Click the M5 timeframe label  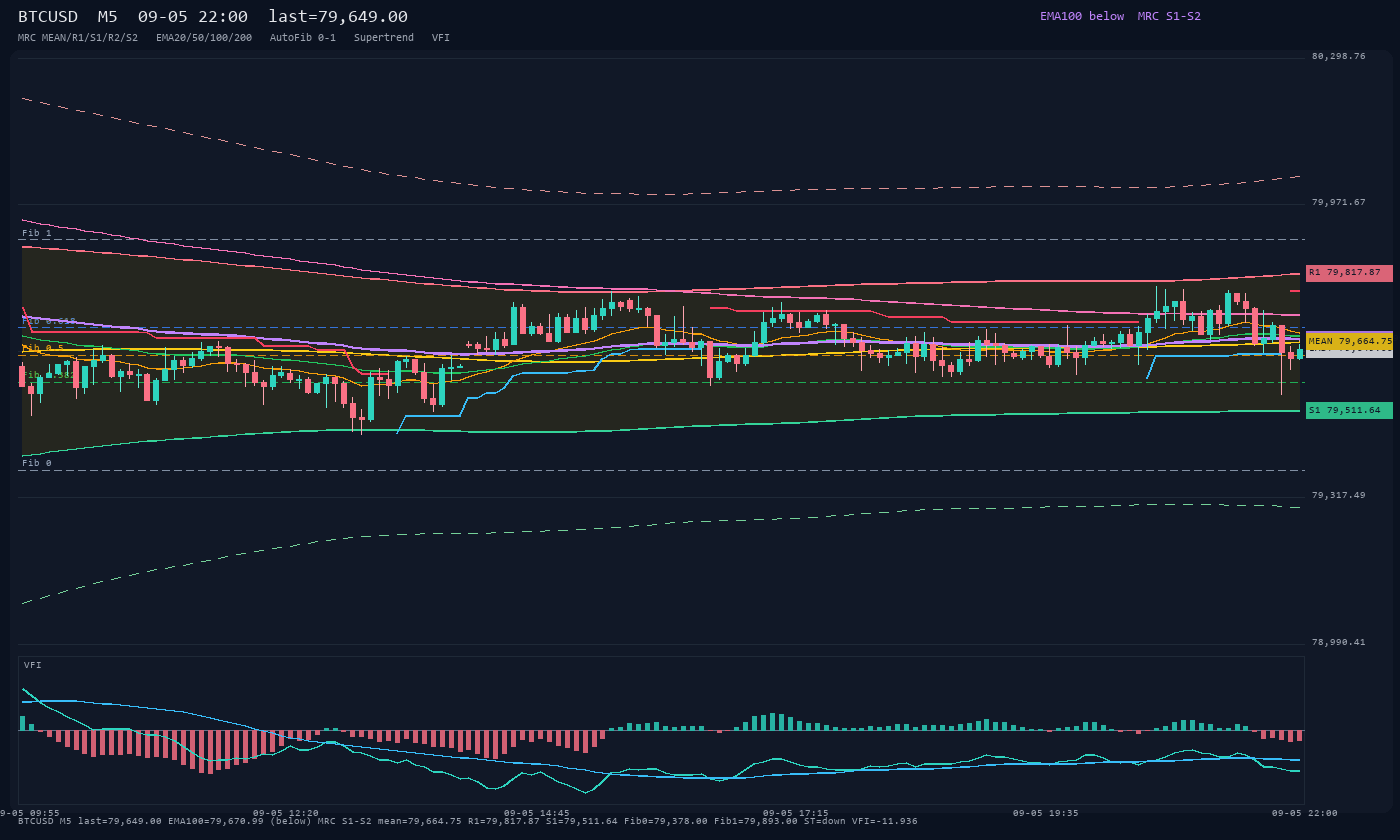point(108,17)
